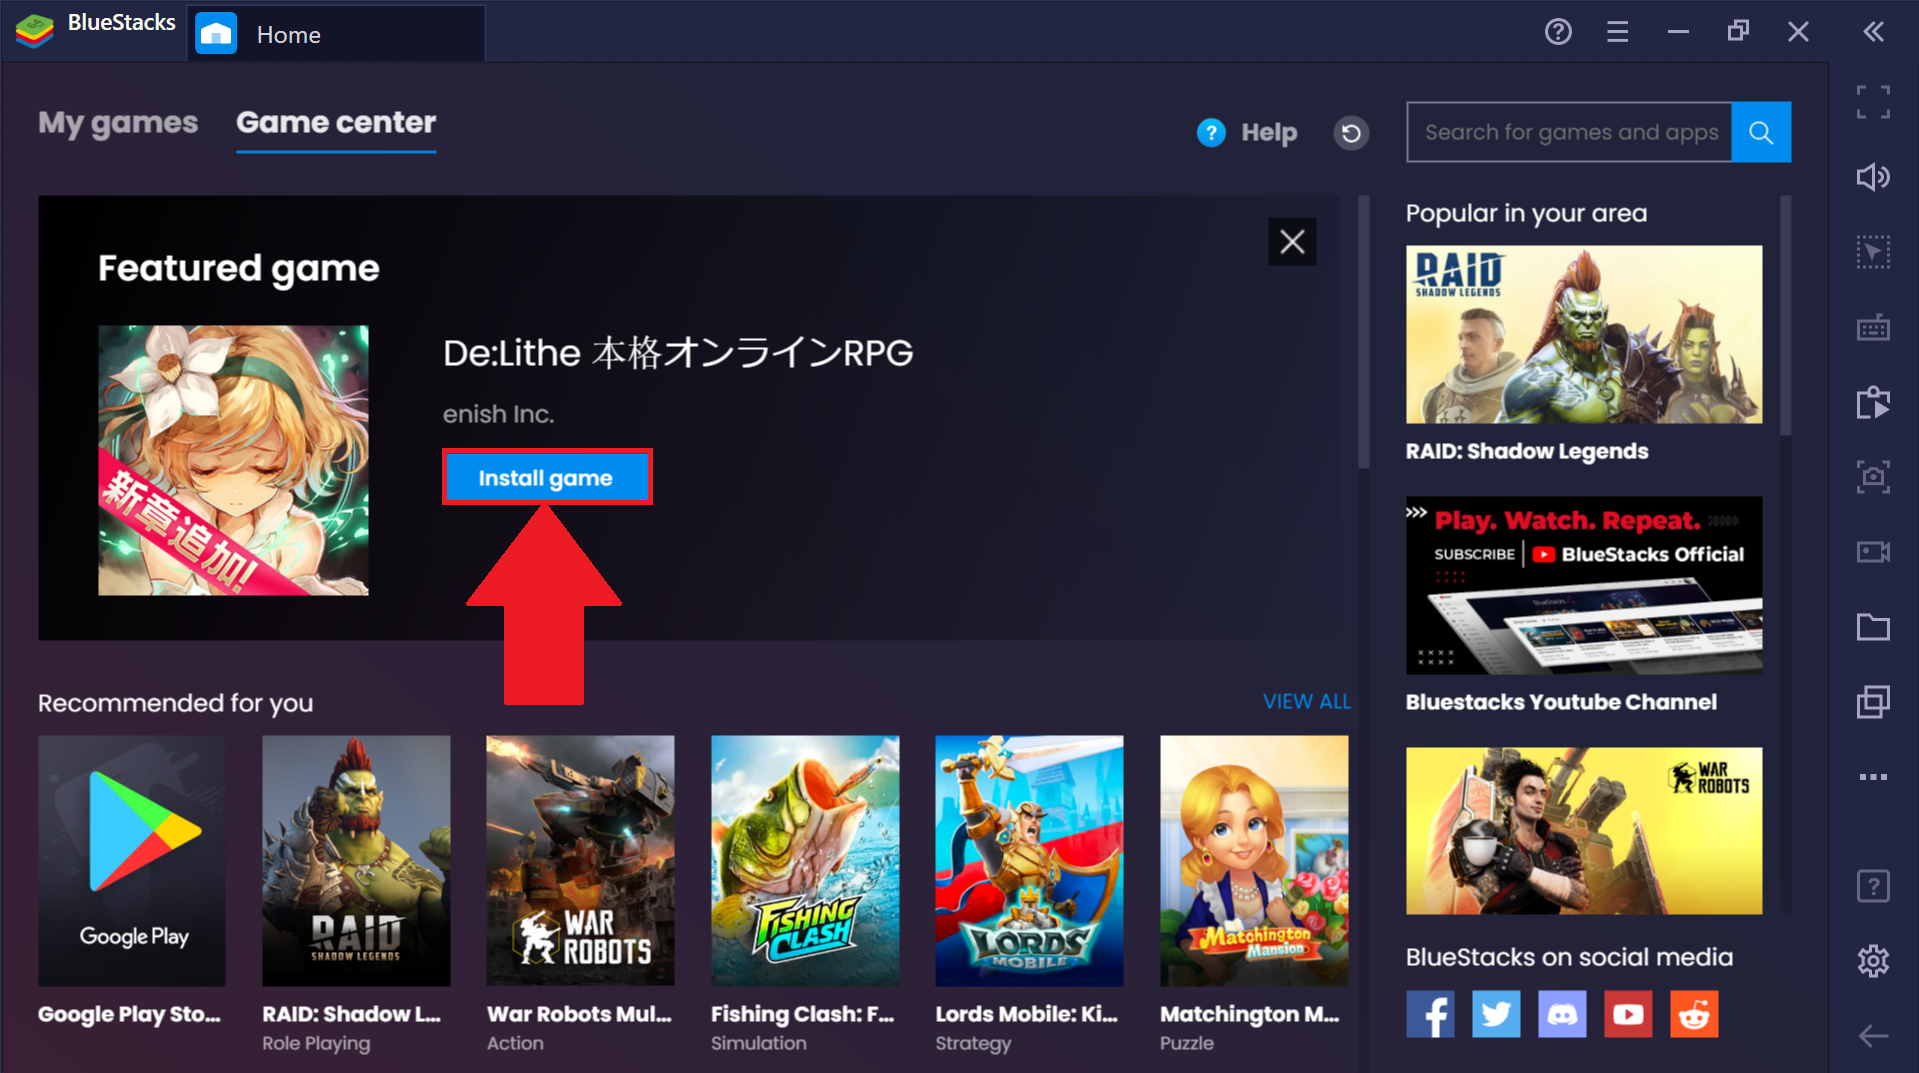Open Fishing Clash game tile
Image resolution: width=1919 pixels, height=1073 pixels.
click(x=805, y=861)
